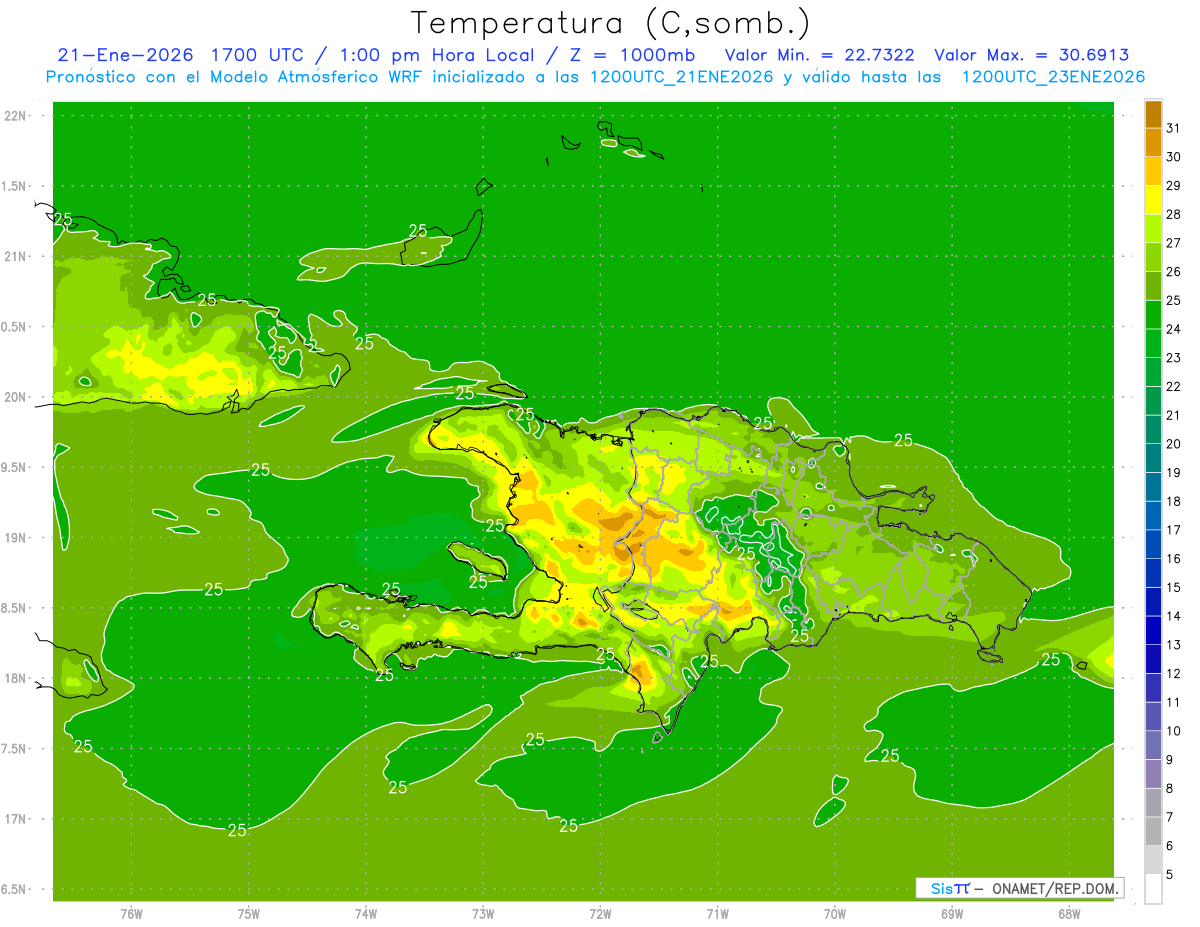Click the purple swatch between 8 and 9
This screenshot has width=1200, height=927.
pos(1153,774)
